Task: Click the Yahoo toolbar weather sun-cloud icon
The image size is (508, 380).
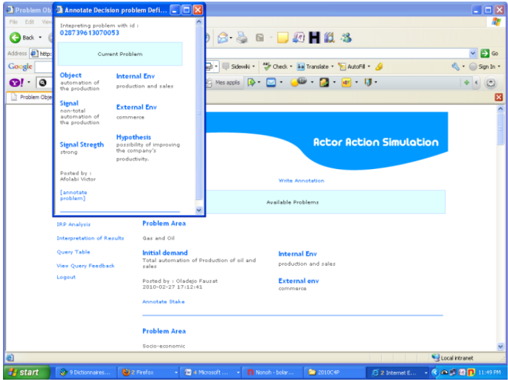Action: point(299,82)
